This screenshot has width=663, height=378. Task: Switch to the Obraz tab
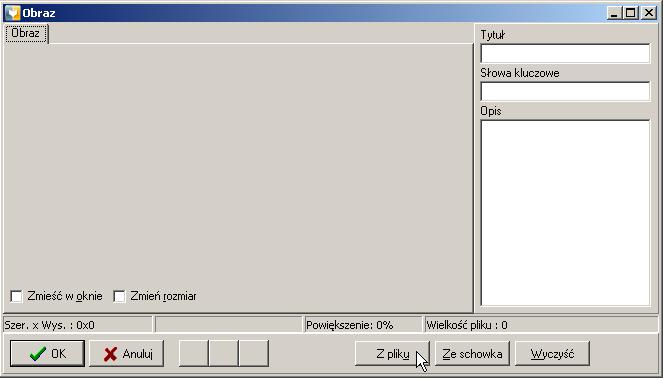point(27,33)
